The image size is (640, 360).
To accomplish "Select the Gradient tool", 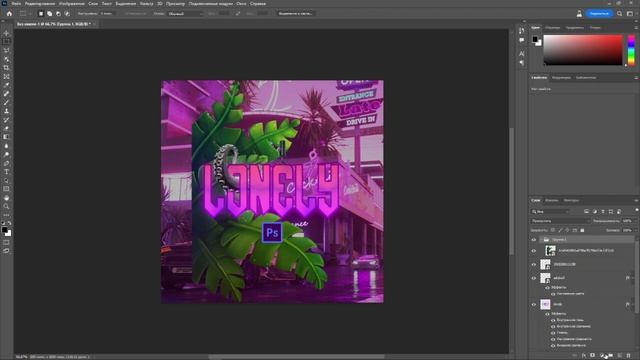I will click(x=6, y=137).
